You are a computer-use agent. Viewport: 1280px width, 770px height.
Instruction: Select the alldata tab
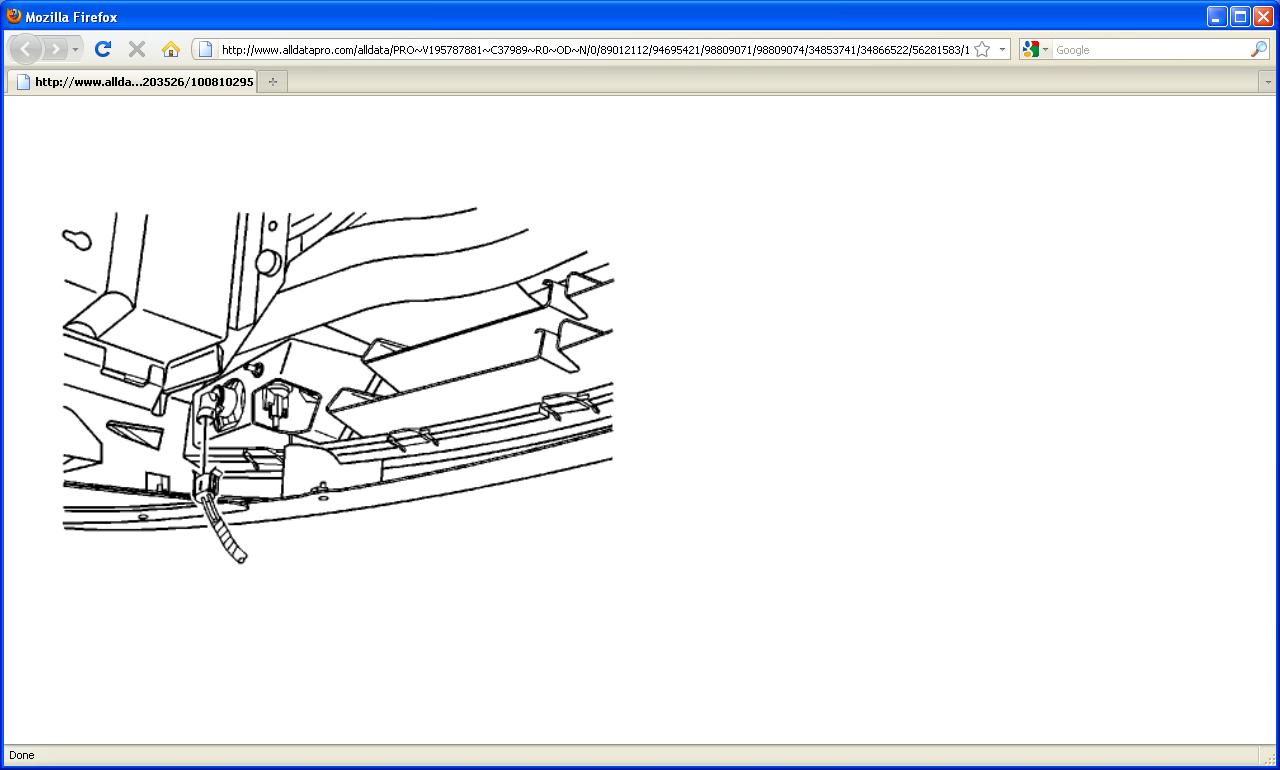tap(132, 82)
